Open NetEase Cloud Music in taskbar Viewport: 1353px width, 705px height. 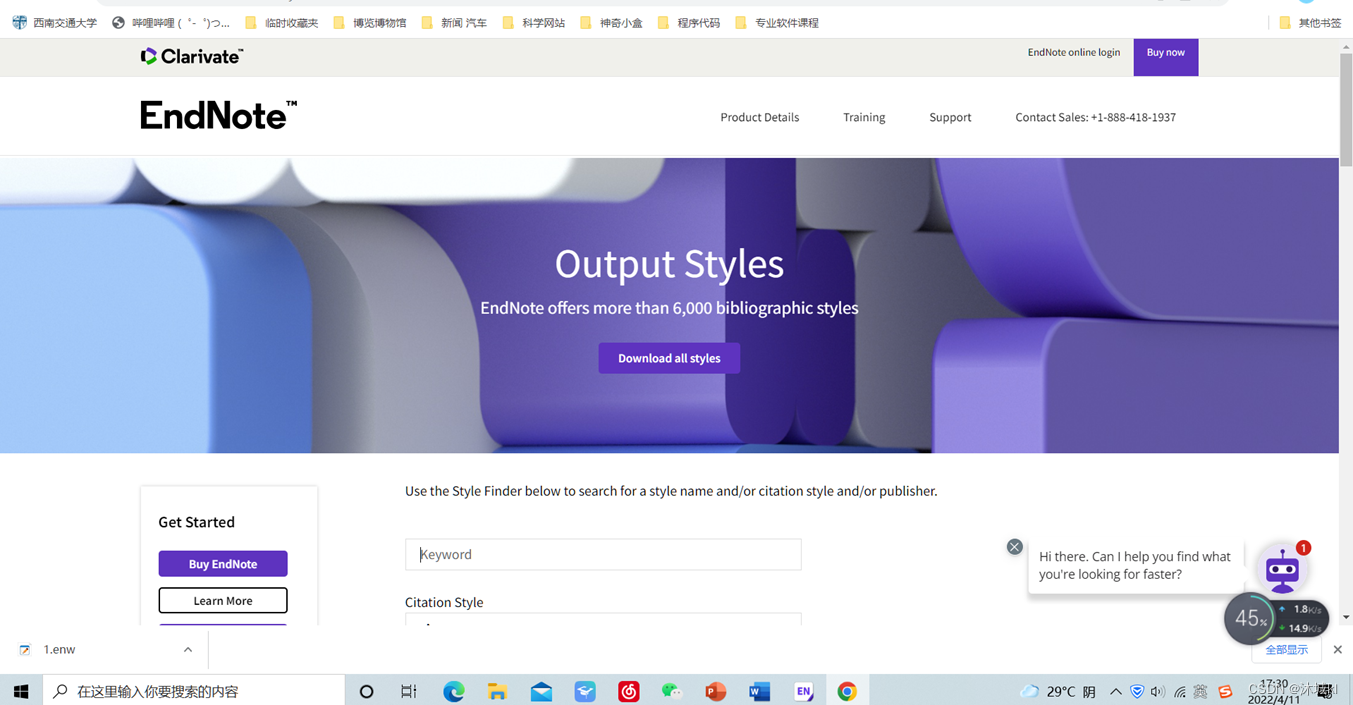[628, 691]
